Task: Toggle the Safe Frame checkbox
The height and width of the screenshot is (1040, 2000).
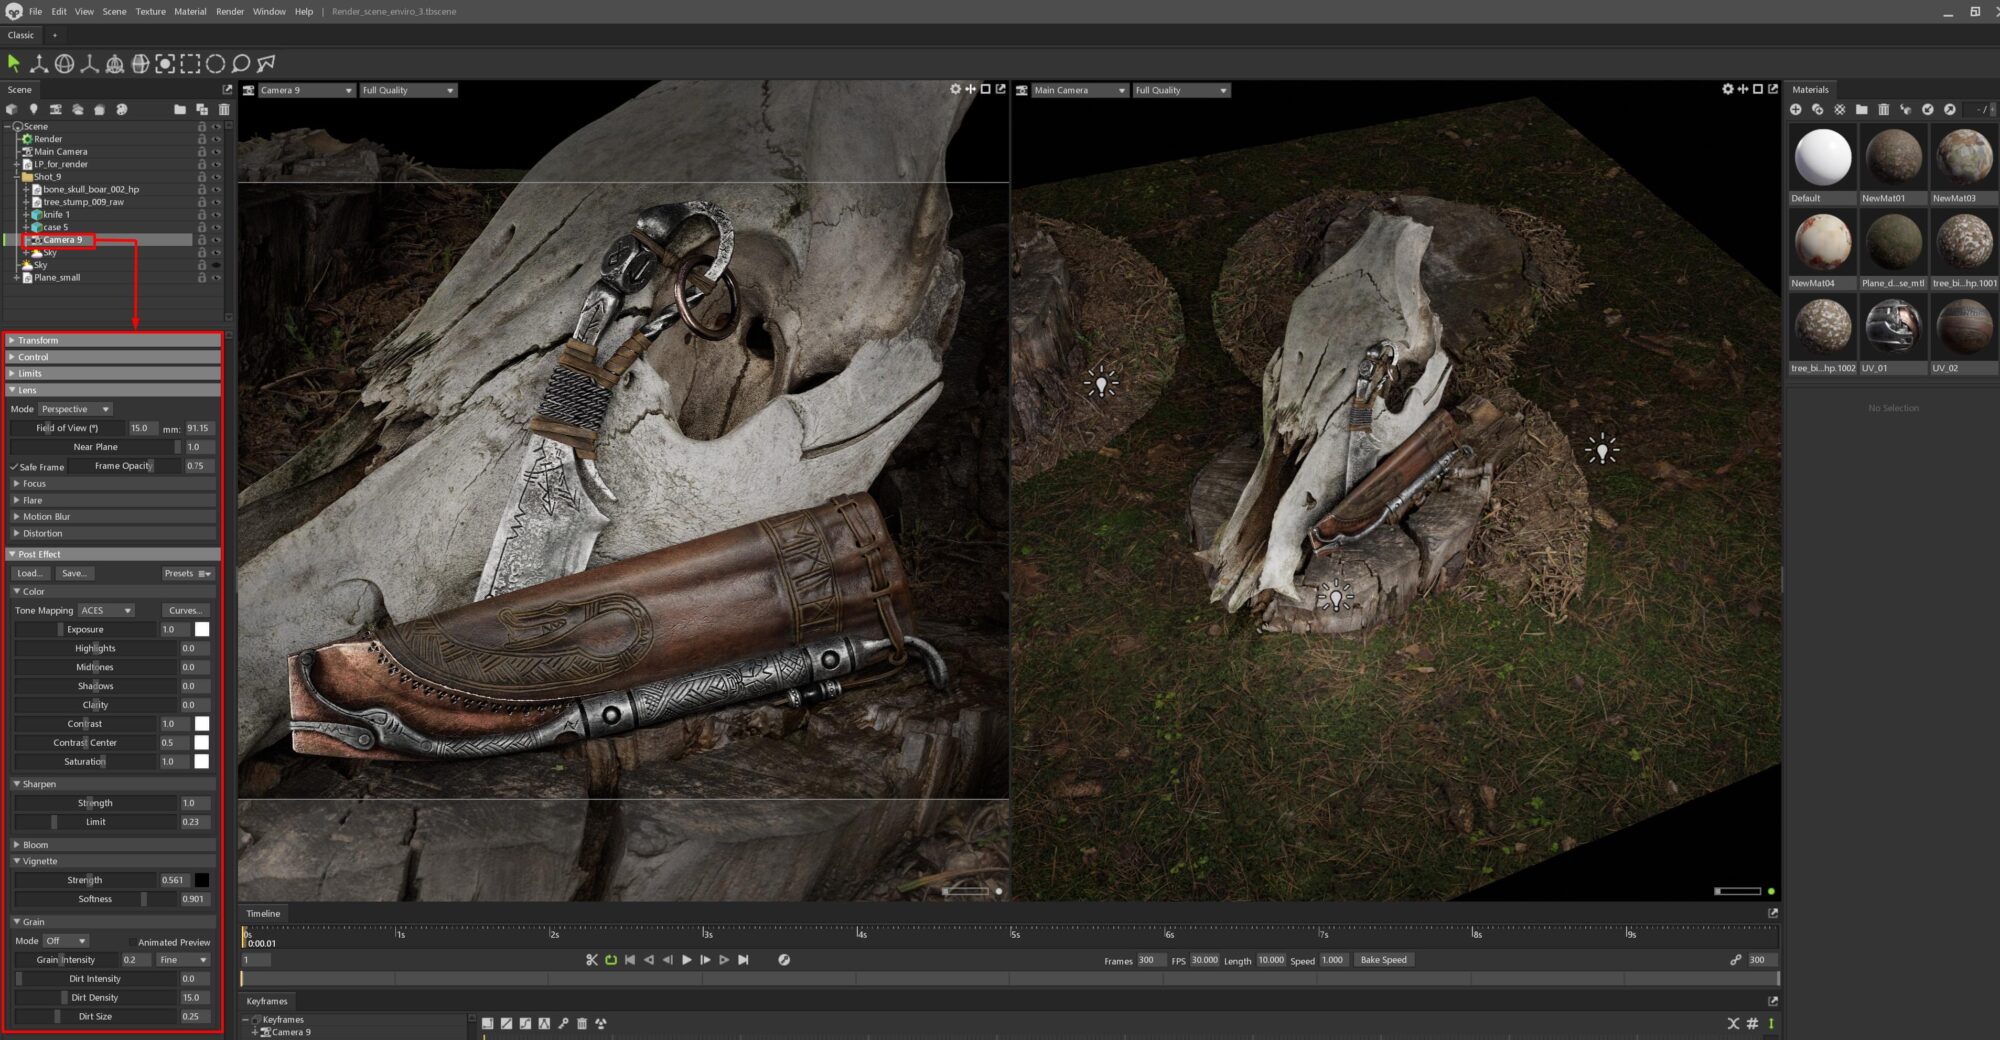Action: 14,467
